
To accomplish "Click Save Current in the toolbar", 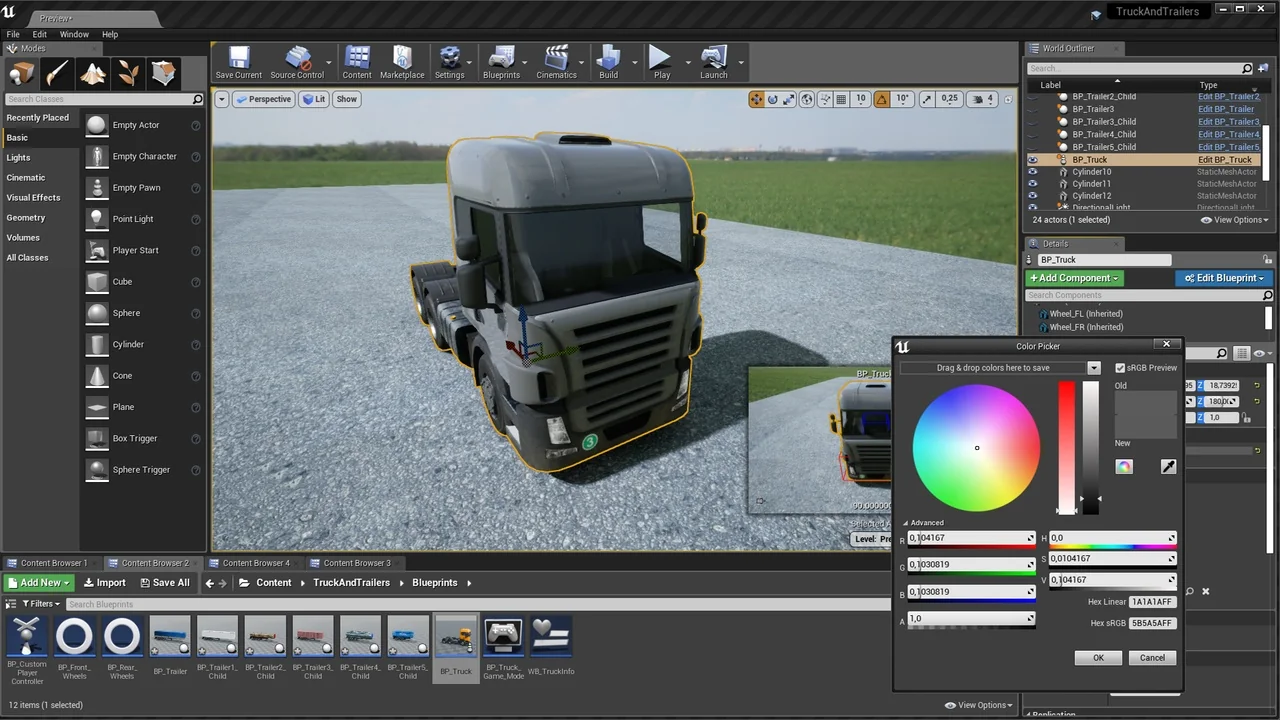I will (238, 62).
